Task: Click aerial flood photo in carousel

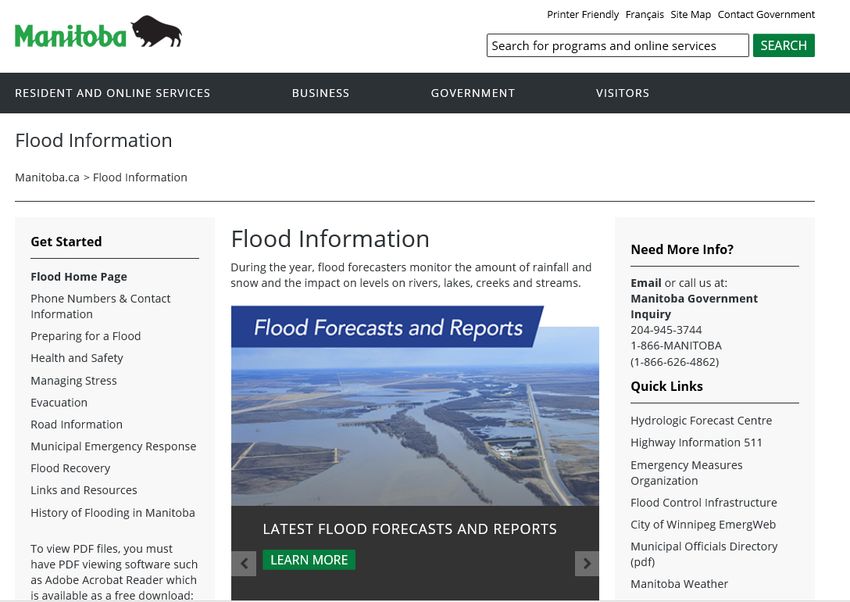Action: pos(415,428)
